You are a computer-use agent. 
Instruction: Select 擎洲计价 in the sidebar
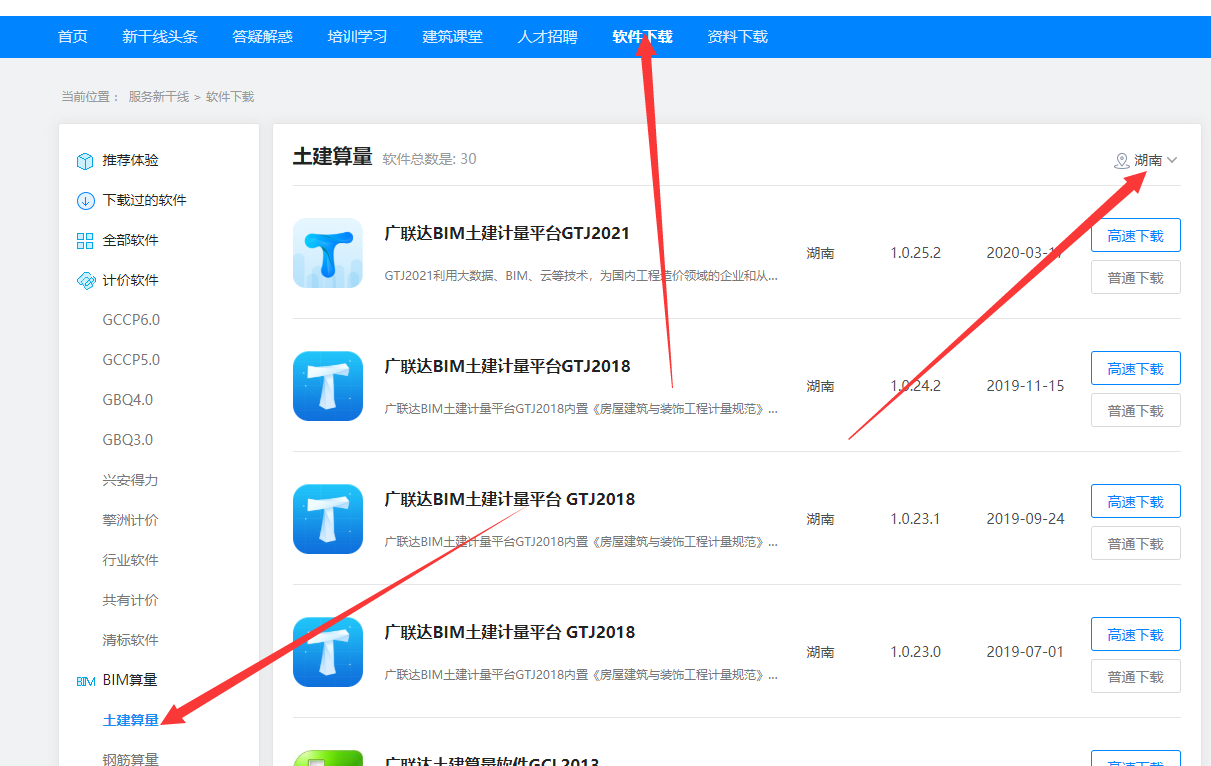[130, 520]
